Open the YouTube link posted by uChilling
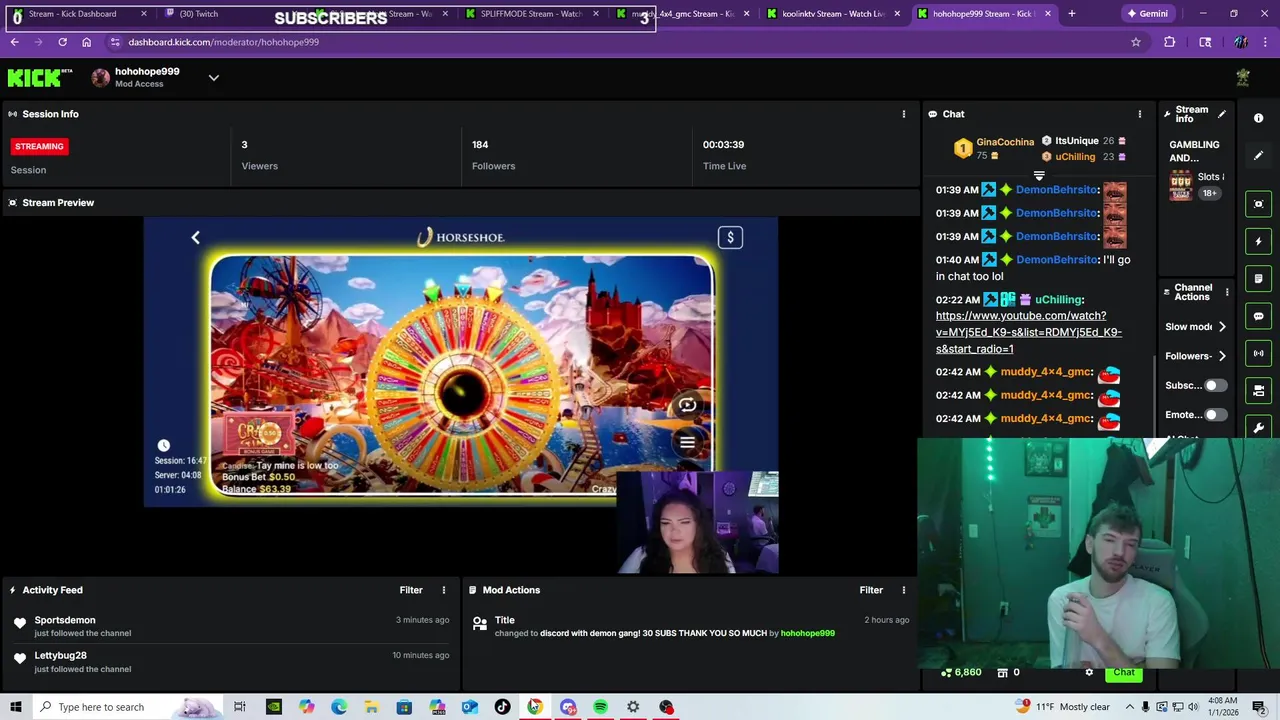The image size is (1280, 720). click(1028, 332)
